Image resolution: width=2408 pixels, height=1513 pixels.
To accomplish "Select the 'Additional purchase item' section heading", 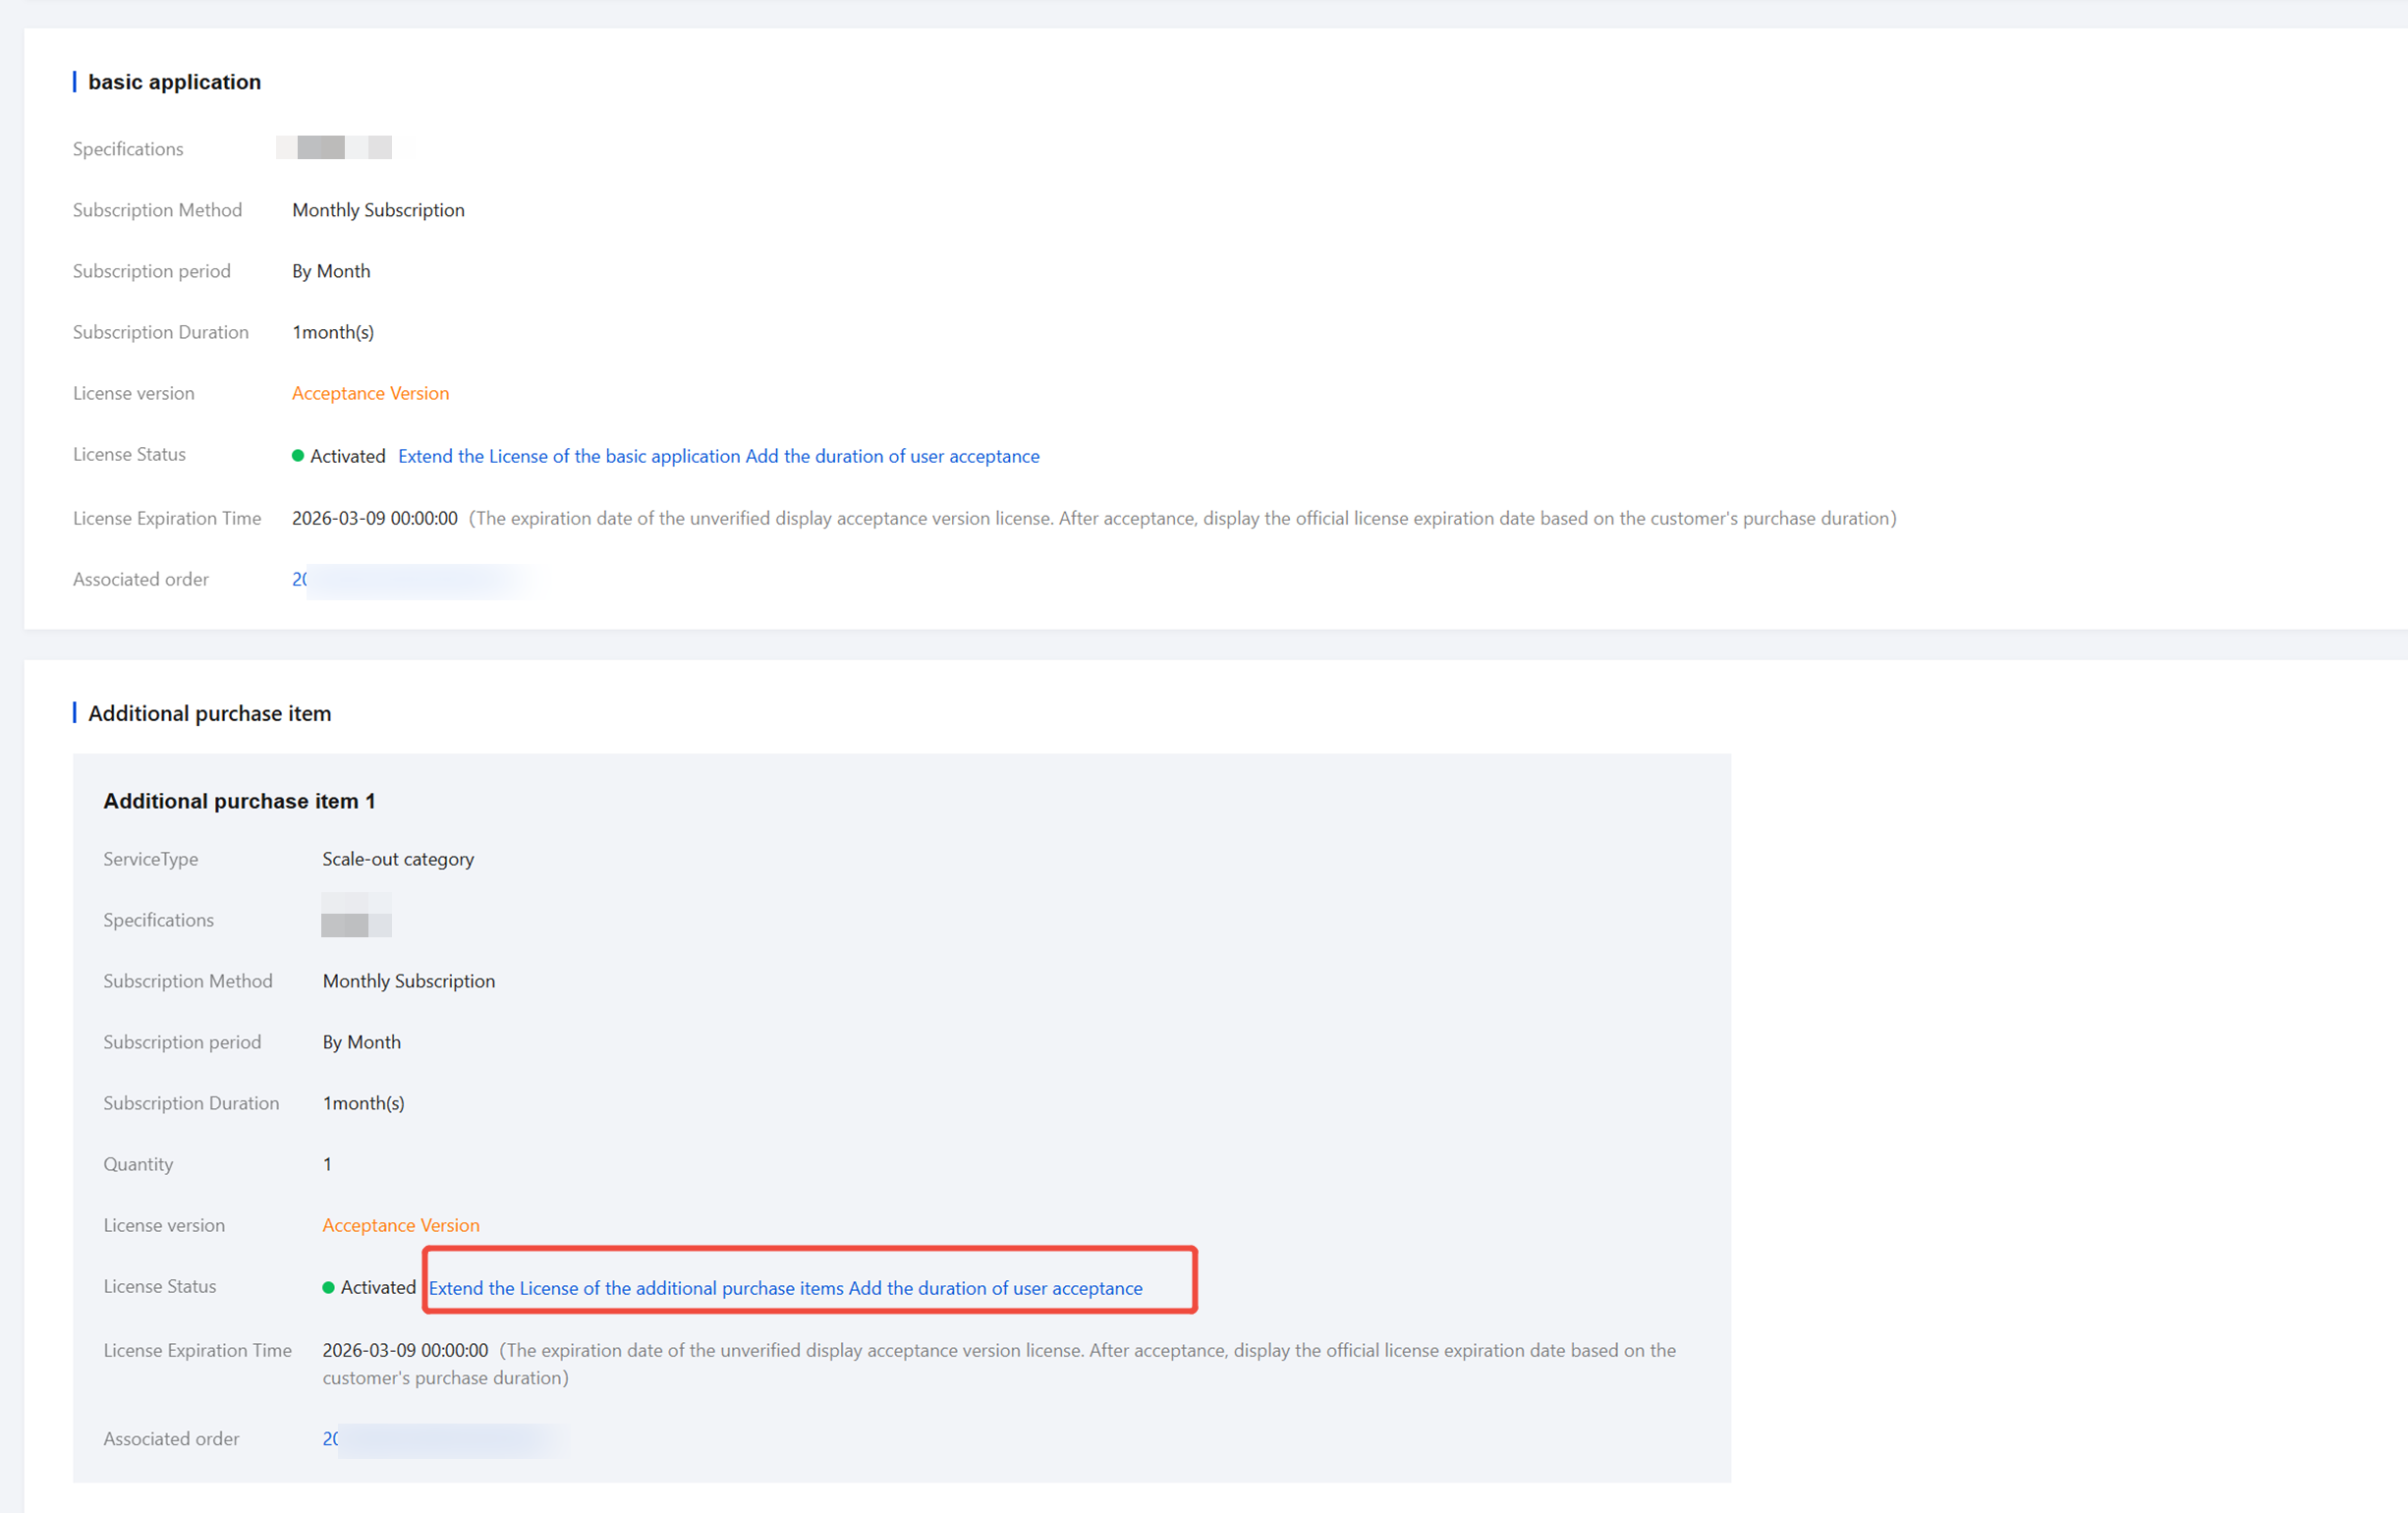I will tap(209, 713).
